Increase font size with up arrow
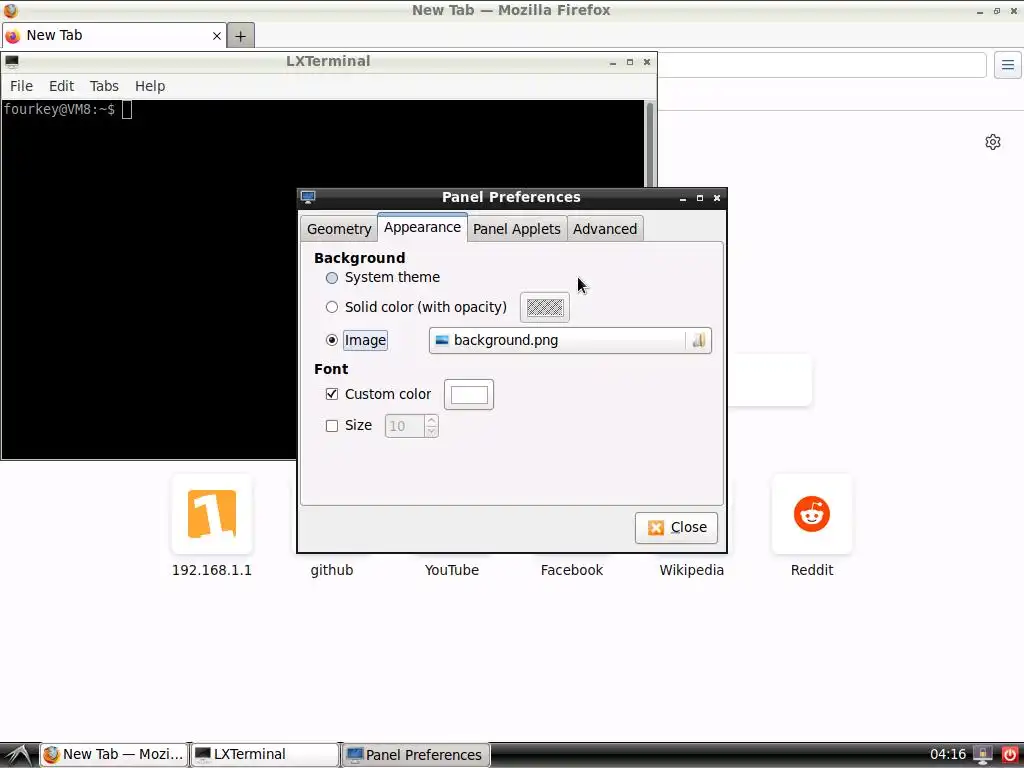This screenshot has width=1024, height=768. pyautogui.click(x=431, y=421)
